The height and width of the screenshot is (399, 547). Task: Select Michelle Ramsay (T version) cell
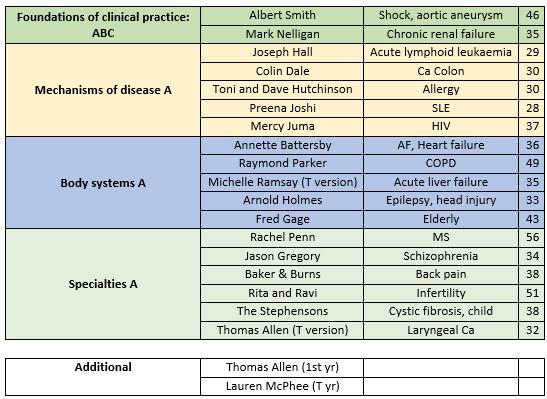[x=282, y=182]
